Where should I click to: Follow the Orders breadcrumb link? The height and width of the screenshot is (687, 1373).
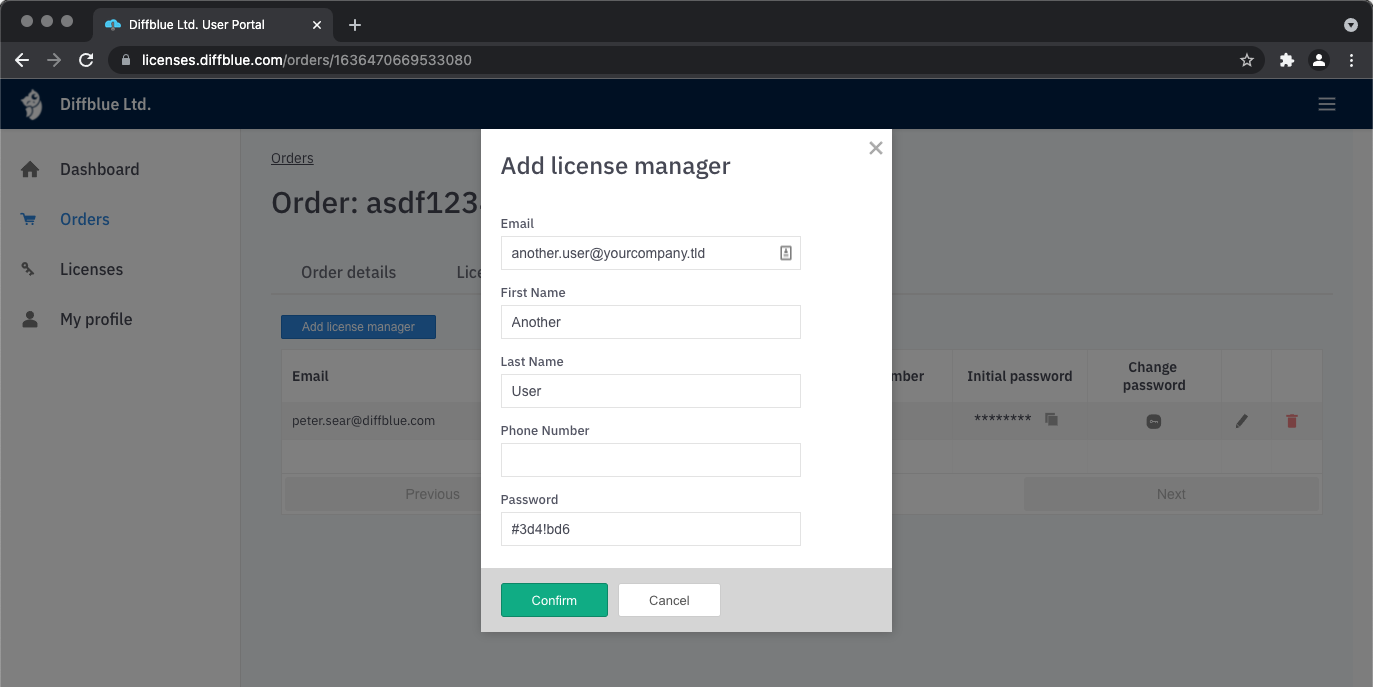(292, 158)
